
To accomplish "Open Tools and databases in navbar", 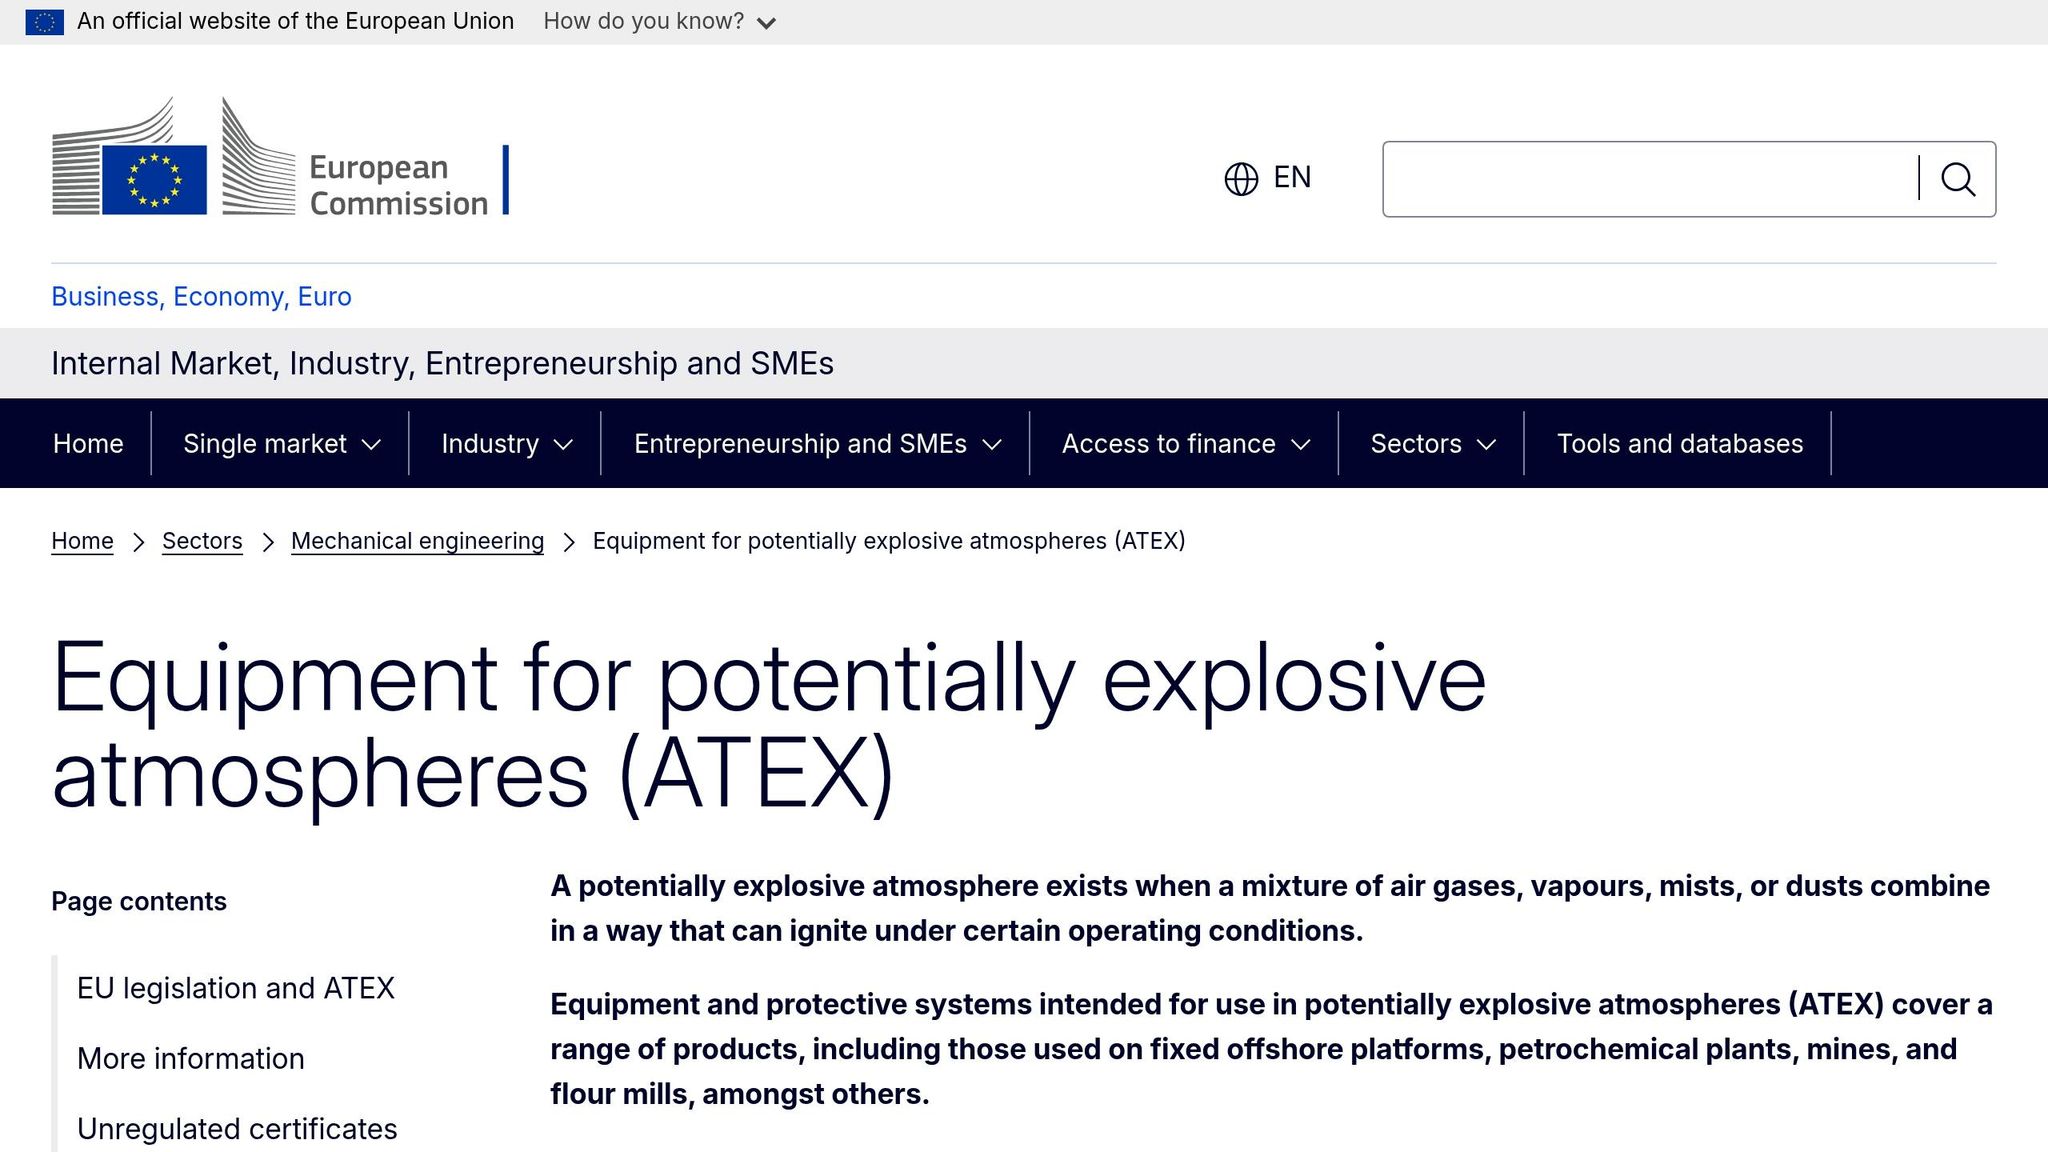I will pos(1680,443).
